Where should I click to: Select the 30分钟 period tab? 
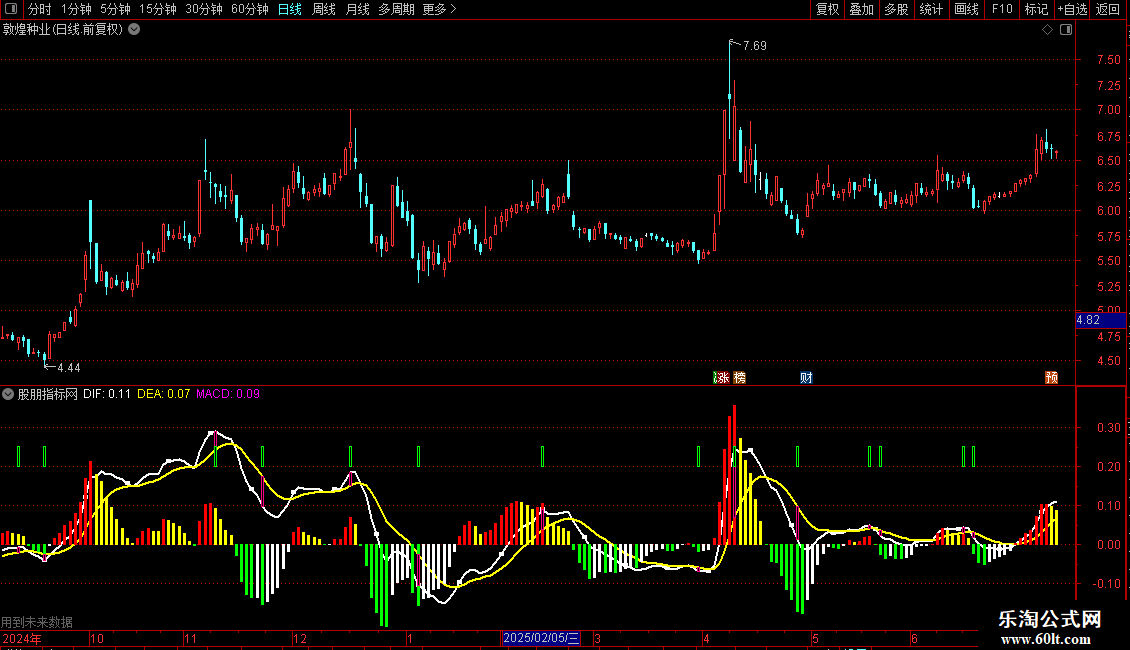pos(203,9)
